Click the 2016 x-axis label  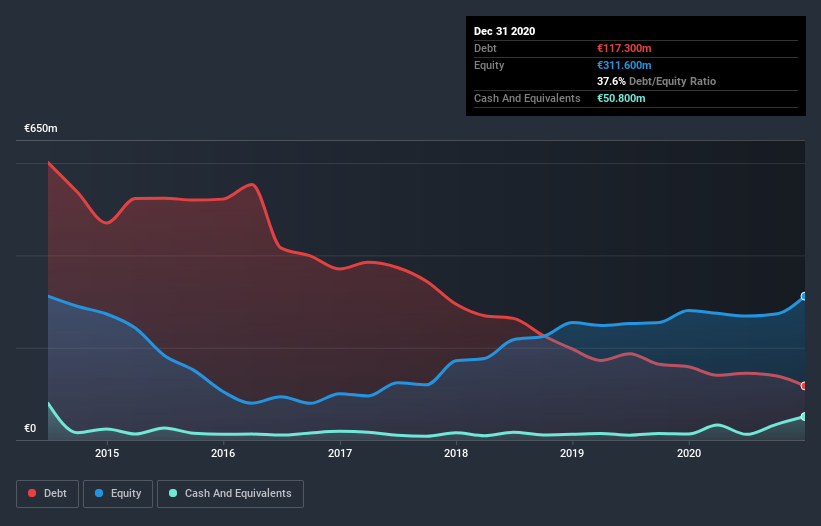point(223,453)
